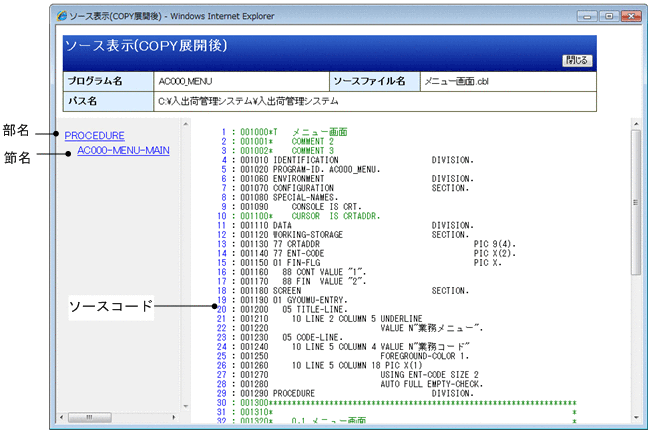The image size is (651, 433).
Task: Minimize the source display window
Action: click(x=587, y=17)
